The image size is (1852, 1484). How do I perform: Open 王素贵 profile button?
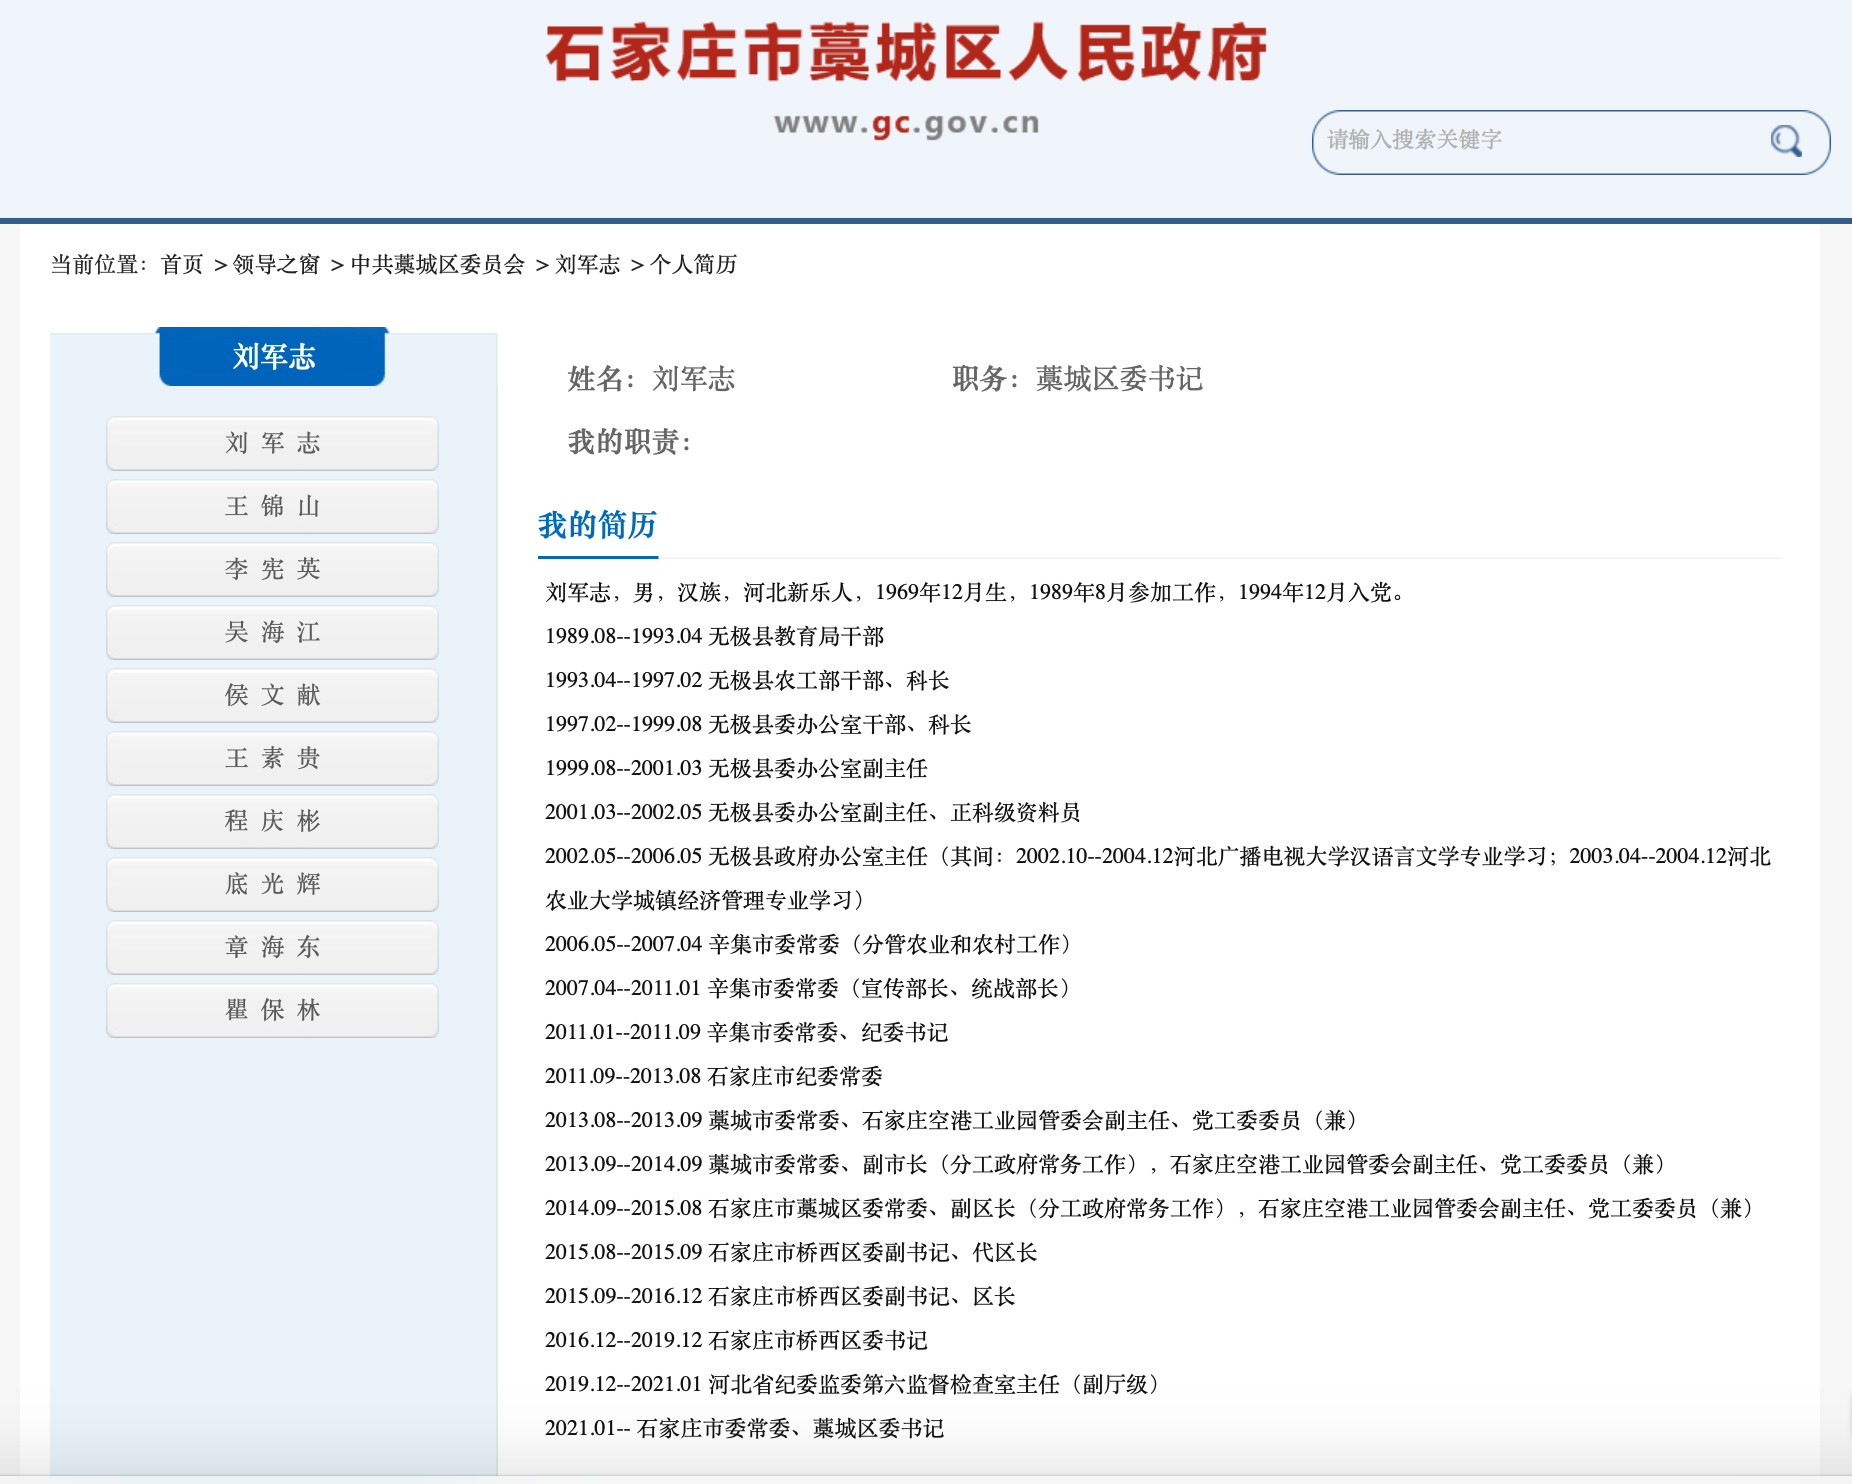(x=272, y=758)
